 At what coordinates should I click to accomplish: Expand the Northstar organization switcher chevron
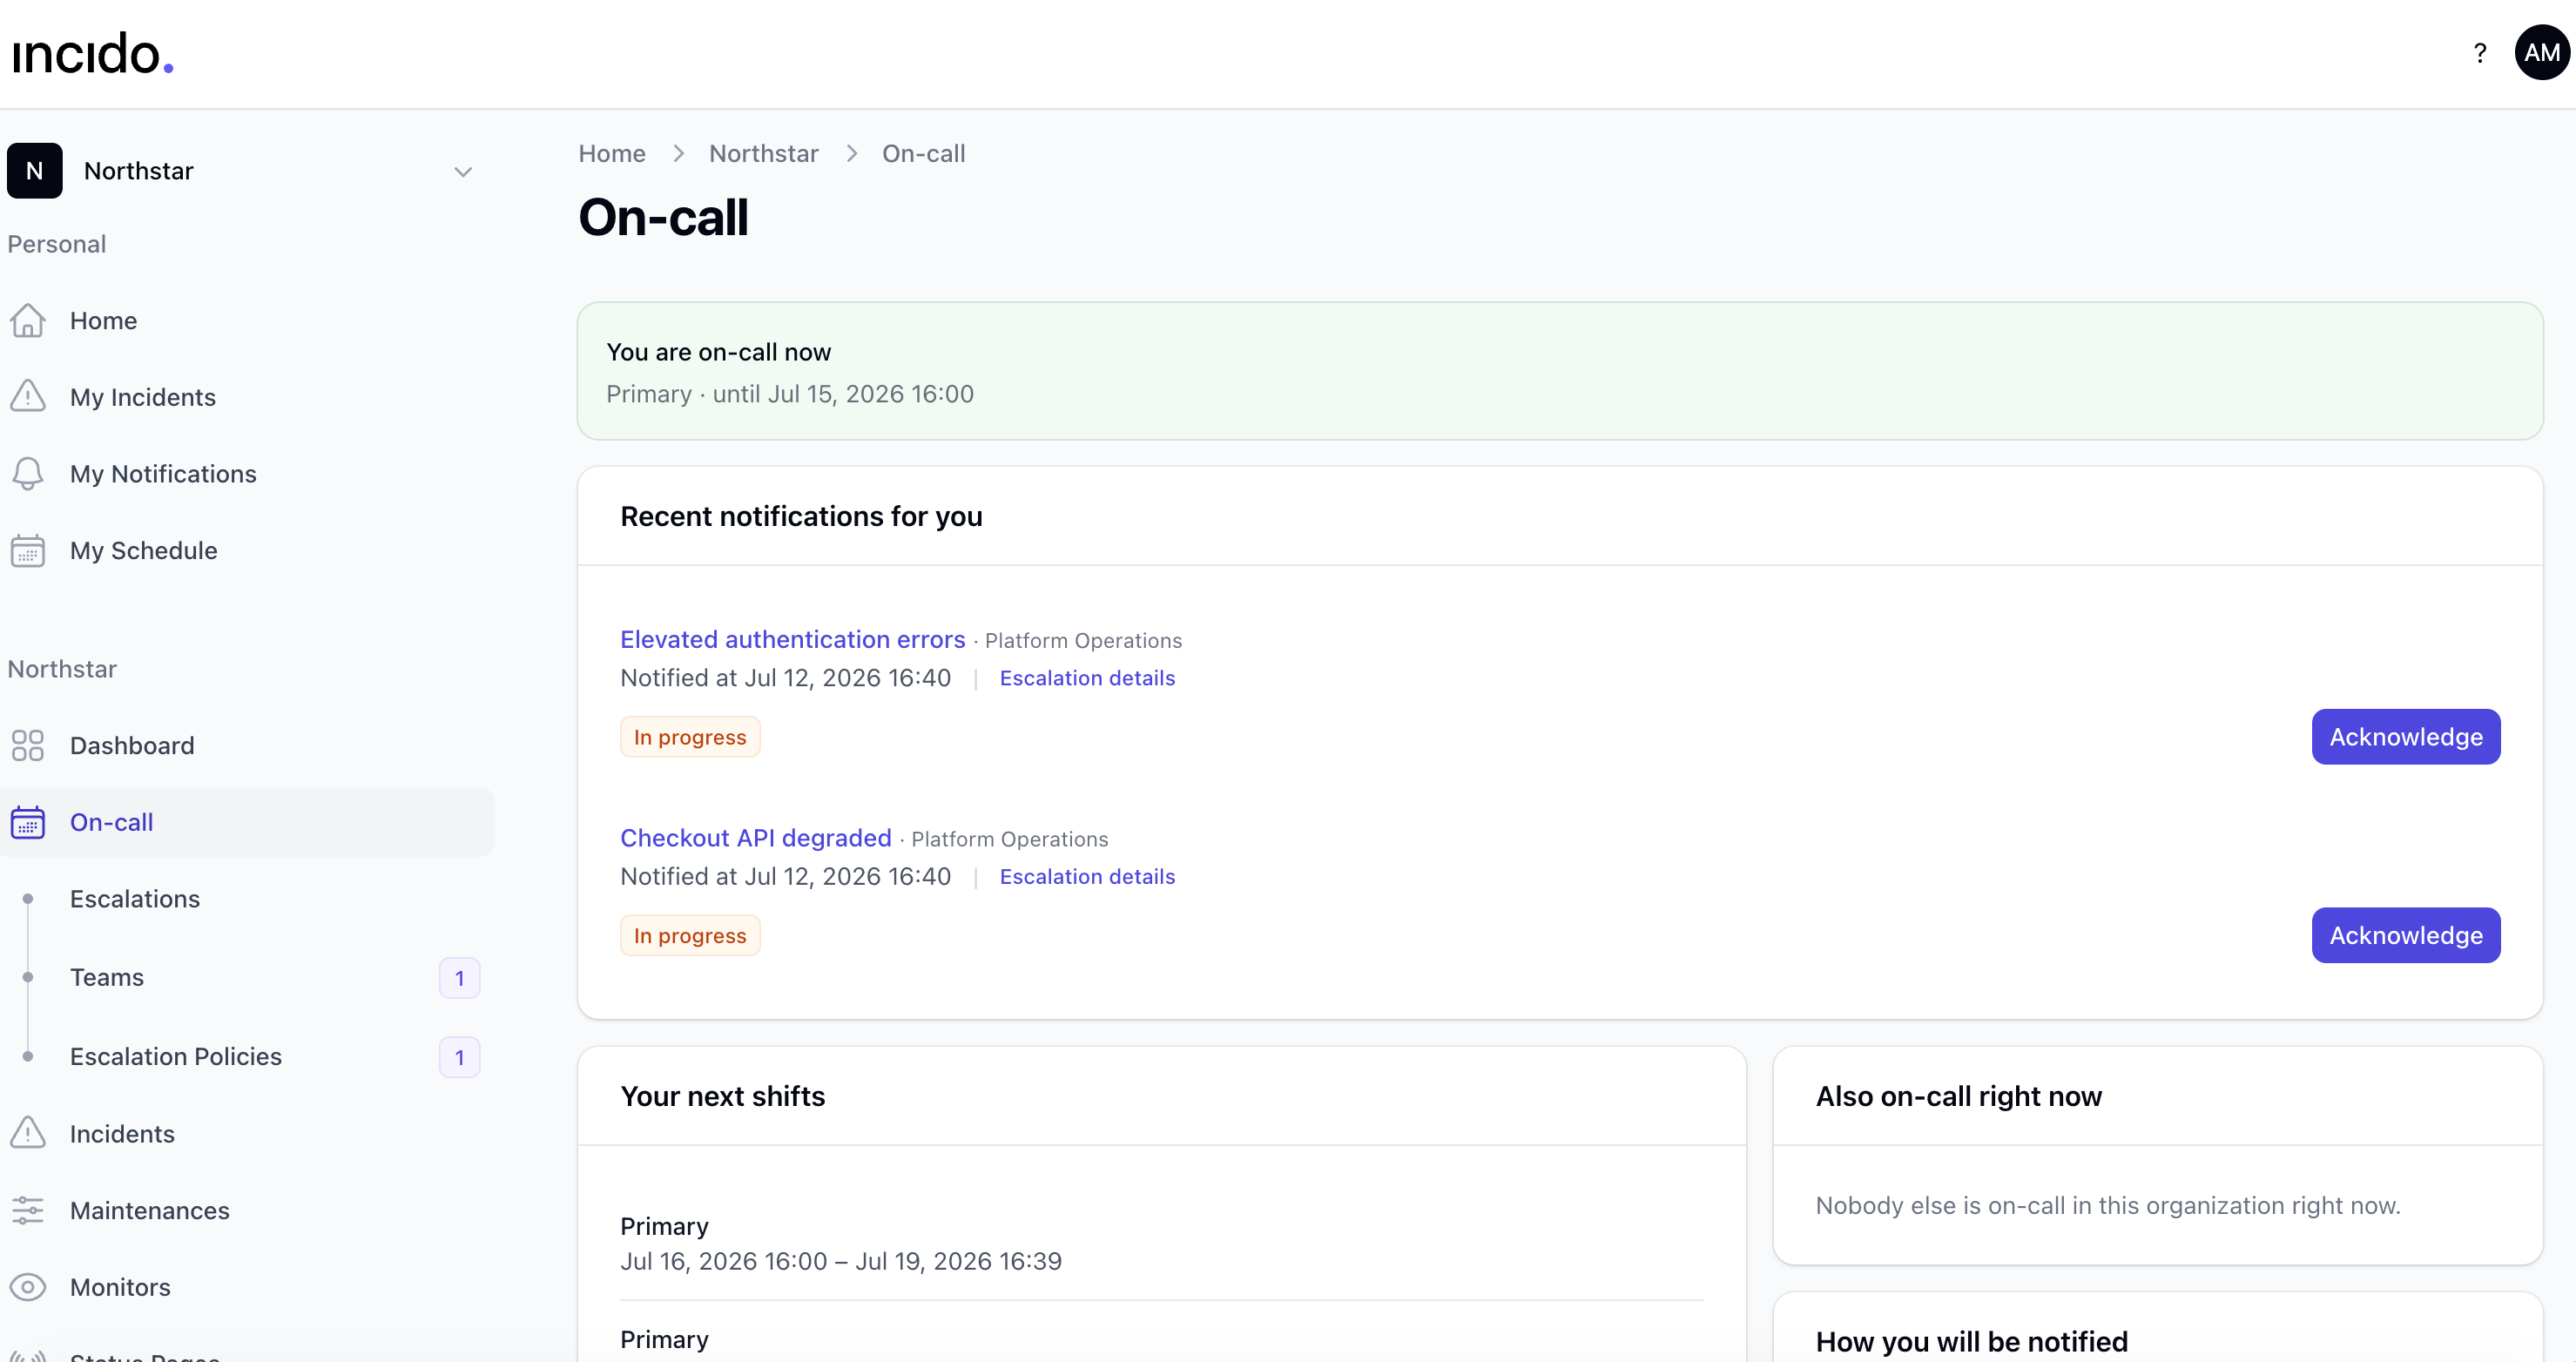coord(463,172)
